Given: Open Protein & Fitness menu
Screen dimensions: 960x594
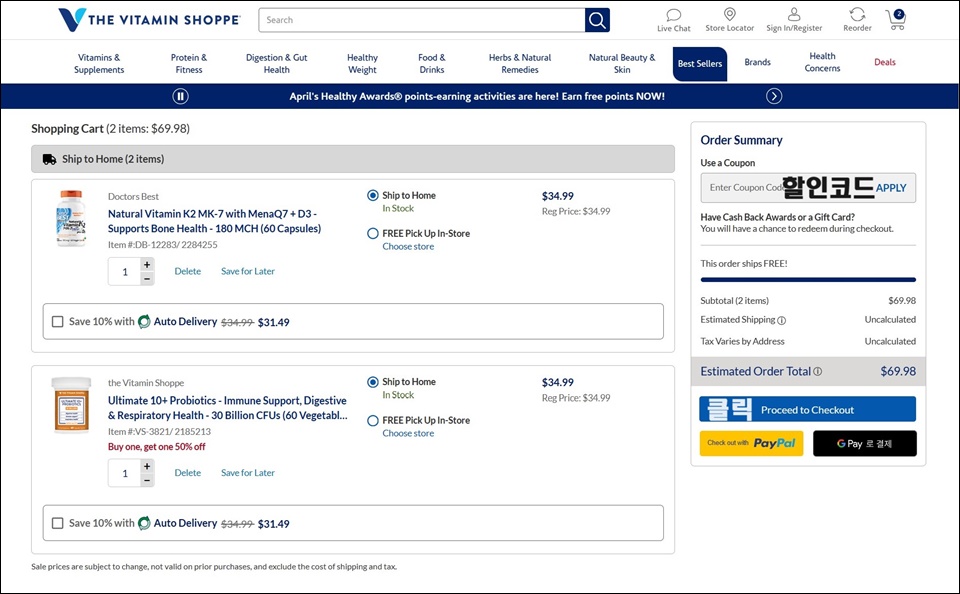Looking at the screenshot, I should tap(189, 63).
